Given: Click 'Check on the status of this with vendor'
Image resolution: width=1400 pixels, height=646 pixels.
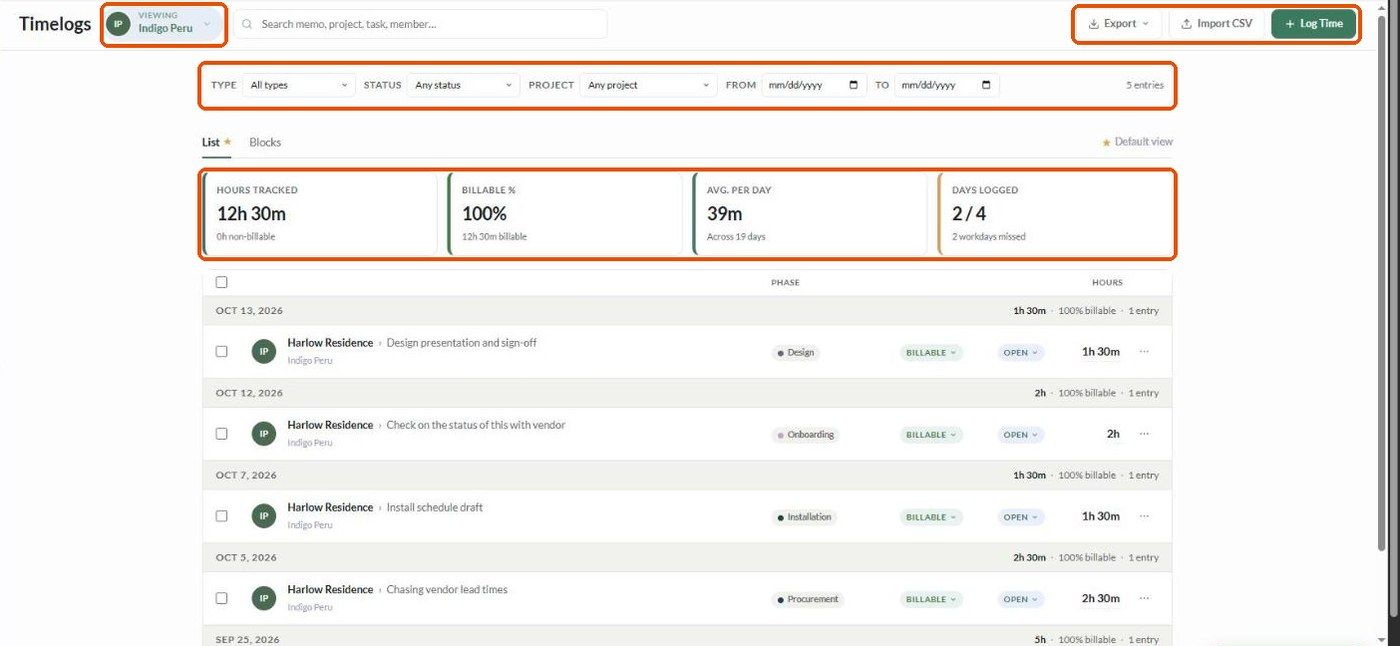Looking at the screenshot, I should tap(476, 425).
